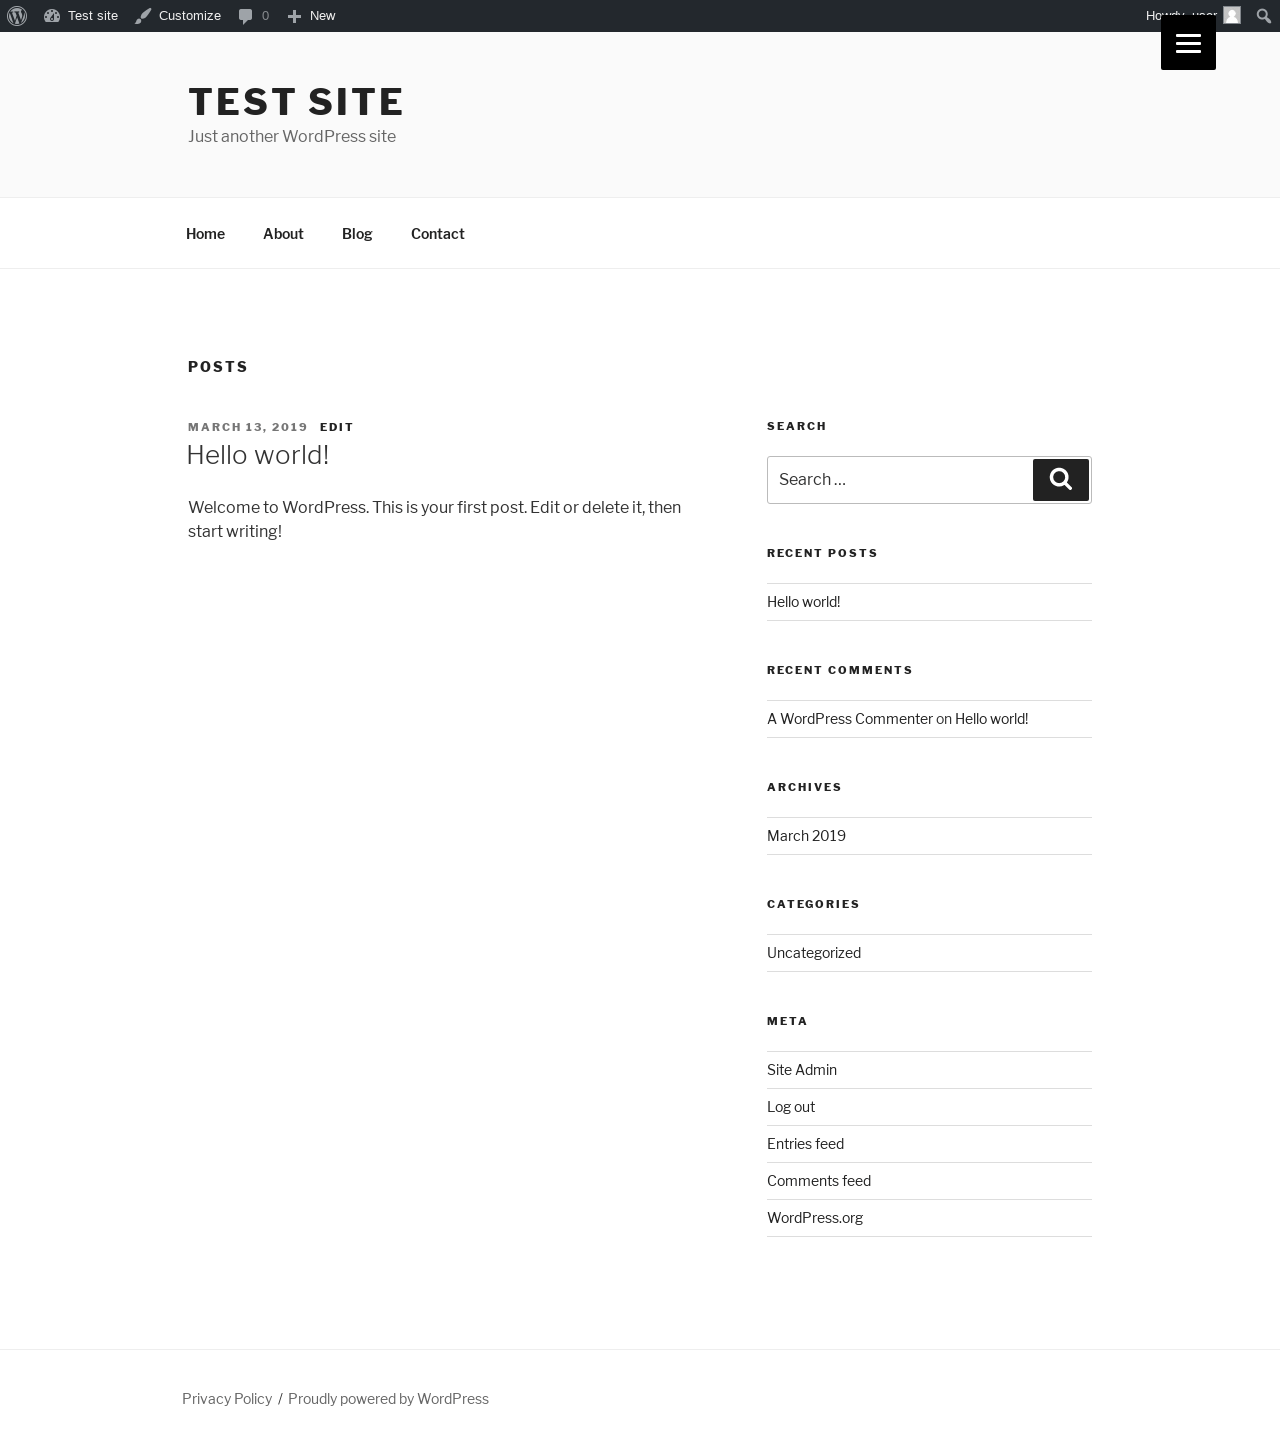Open the March 2019 archive
This screenshot has height=1445, width=1280.
[x=806, y=836]
